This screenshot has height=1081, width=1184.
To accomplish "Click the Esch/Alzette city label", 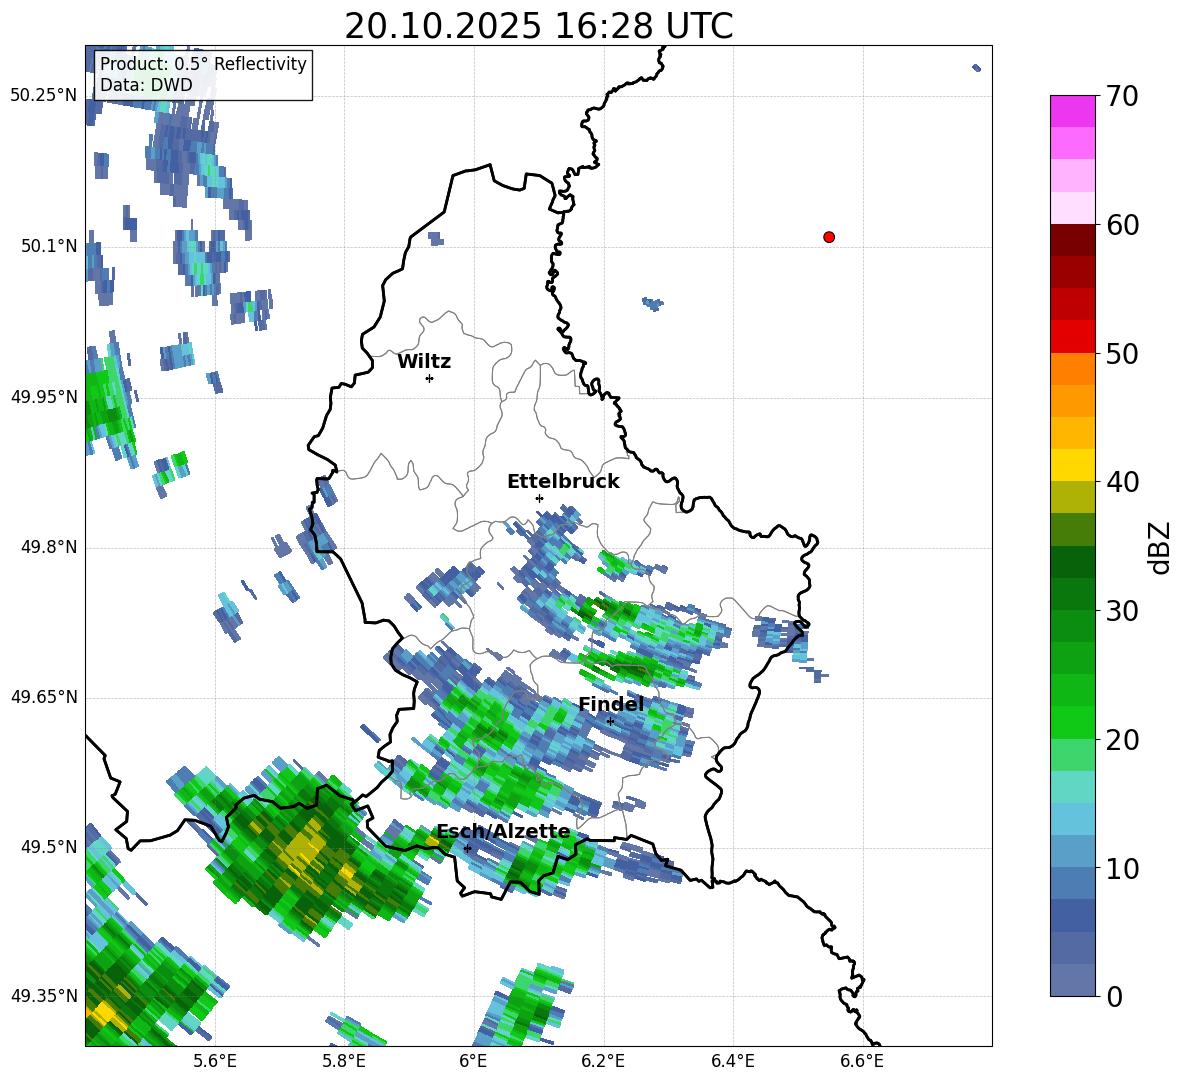I will (504, 832).
